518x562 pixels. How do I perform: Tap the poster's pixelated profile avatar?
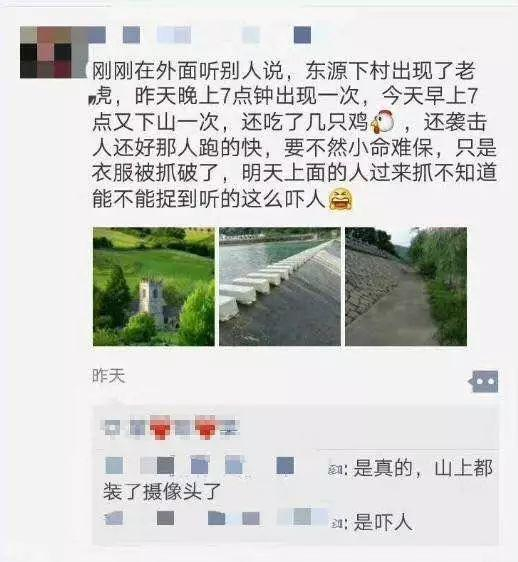(54, 52)
